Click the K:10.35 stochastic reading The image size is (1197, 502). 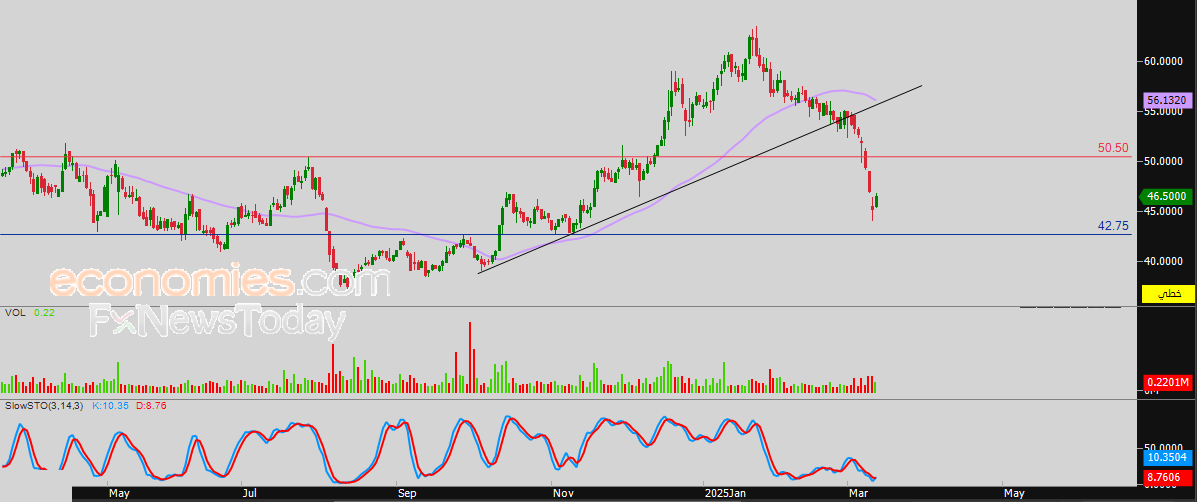point(110,405)
